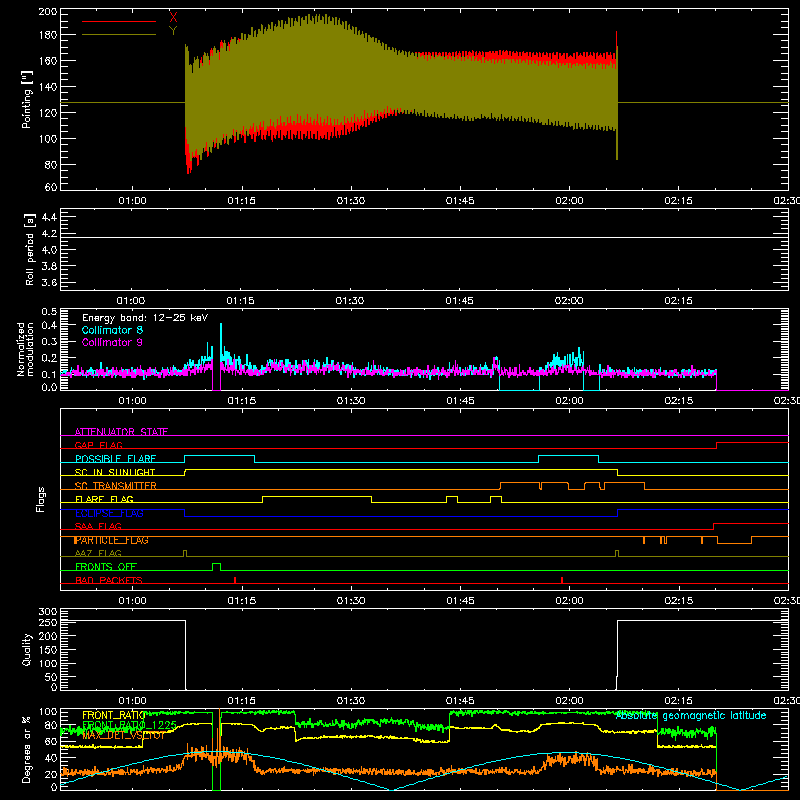The image size is (800, 800).
Task: Click the 0.3 tick on modulation axis
Action: point(49,342)
